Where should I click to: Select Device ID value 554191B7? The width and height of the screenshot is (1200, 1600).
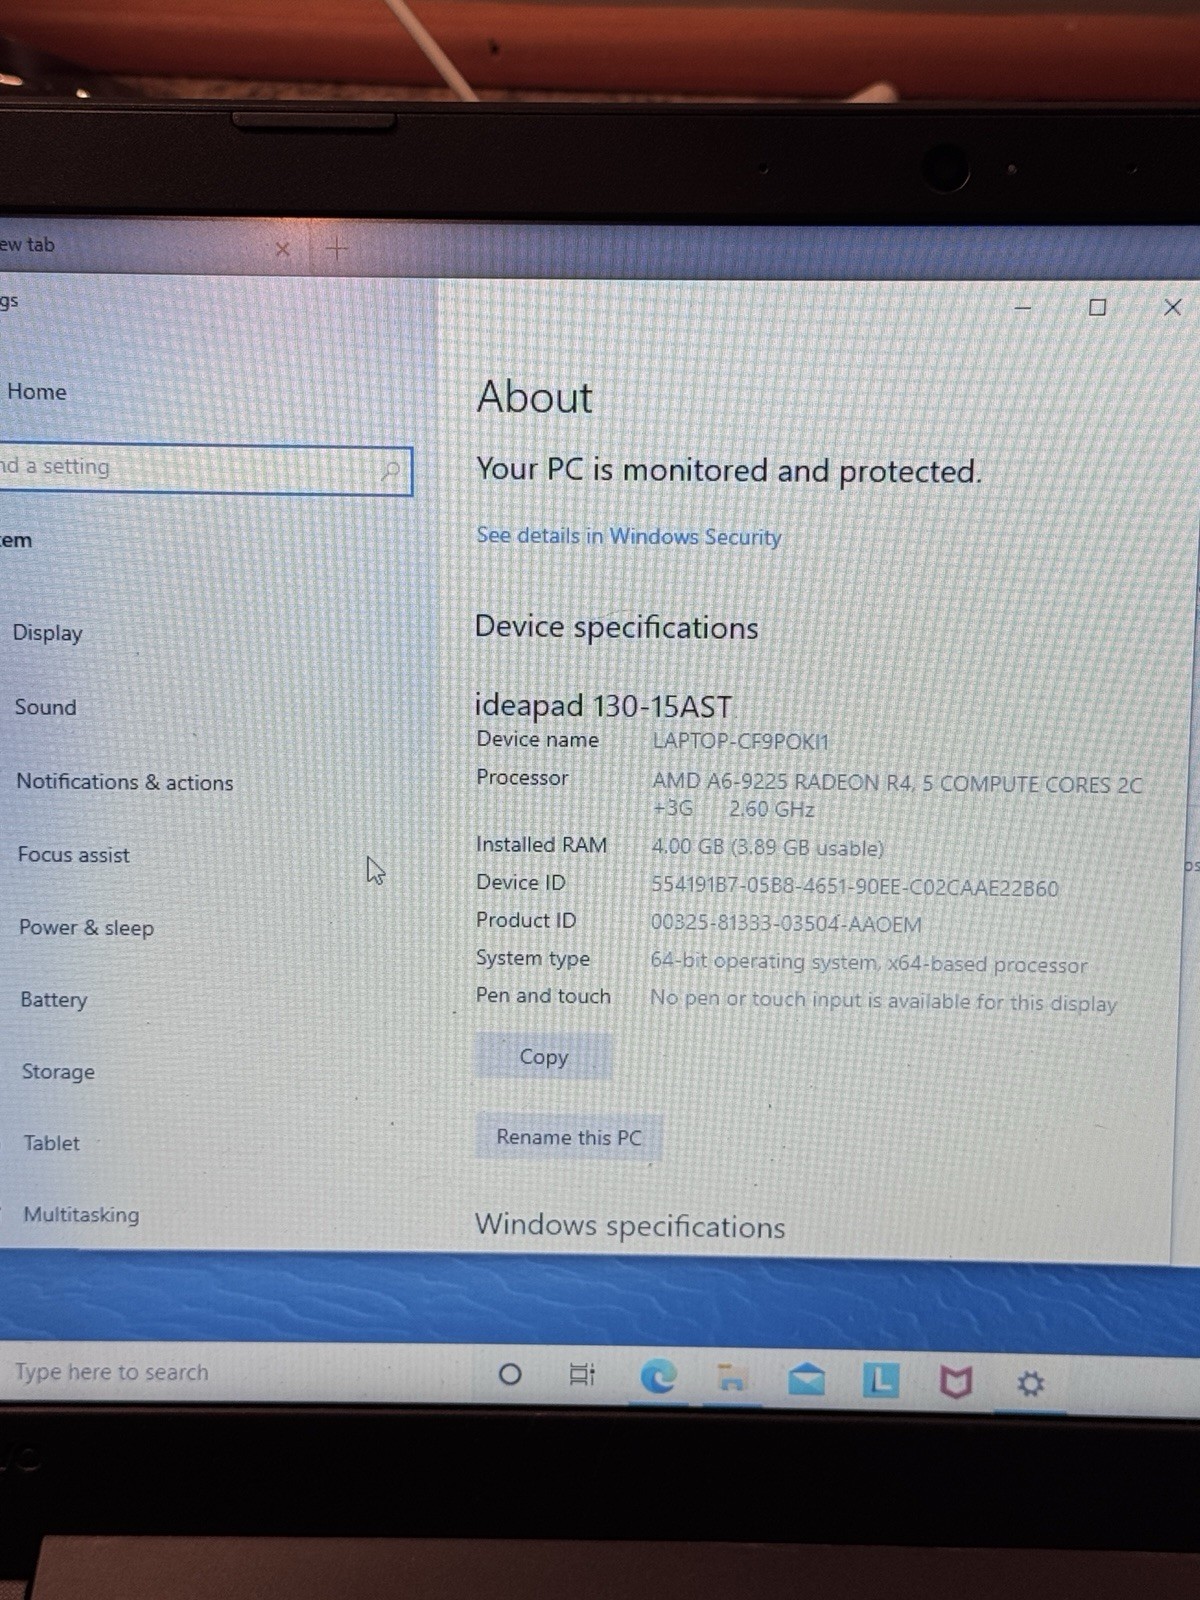(x=855, y=888)
